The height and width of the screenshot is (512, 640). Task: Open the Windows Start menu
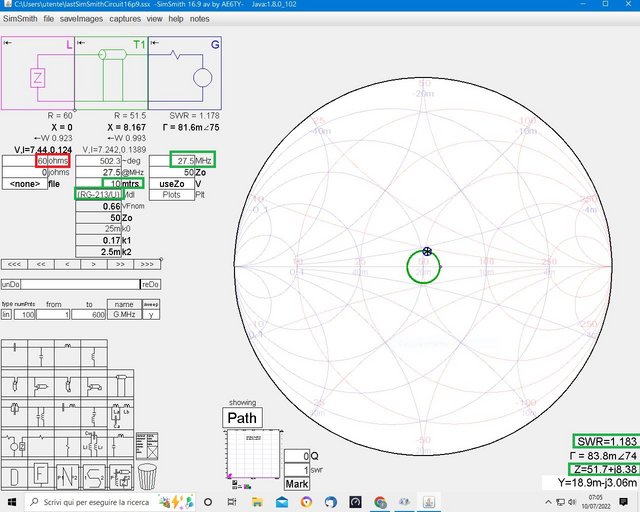12,502
